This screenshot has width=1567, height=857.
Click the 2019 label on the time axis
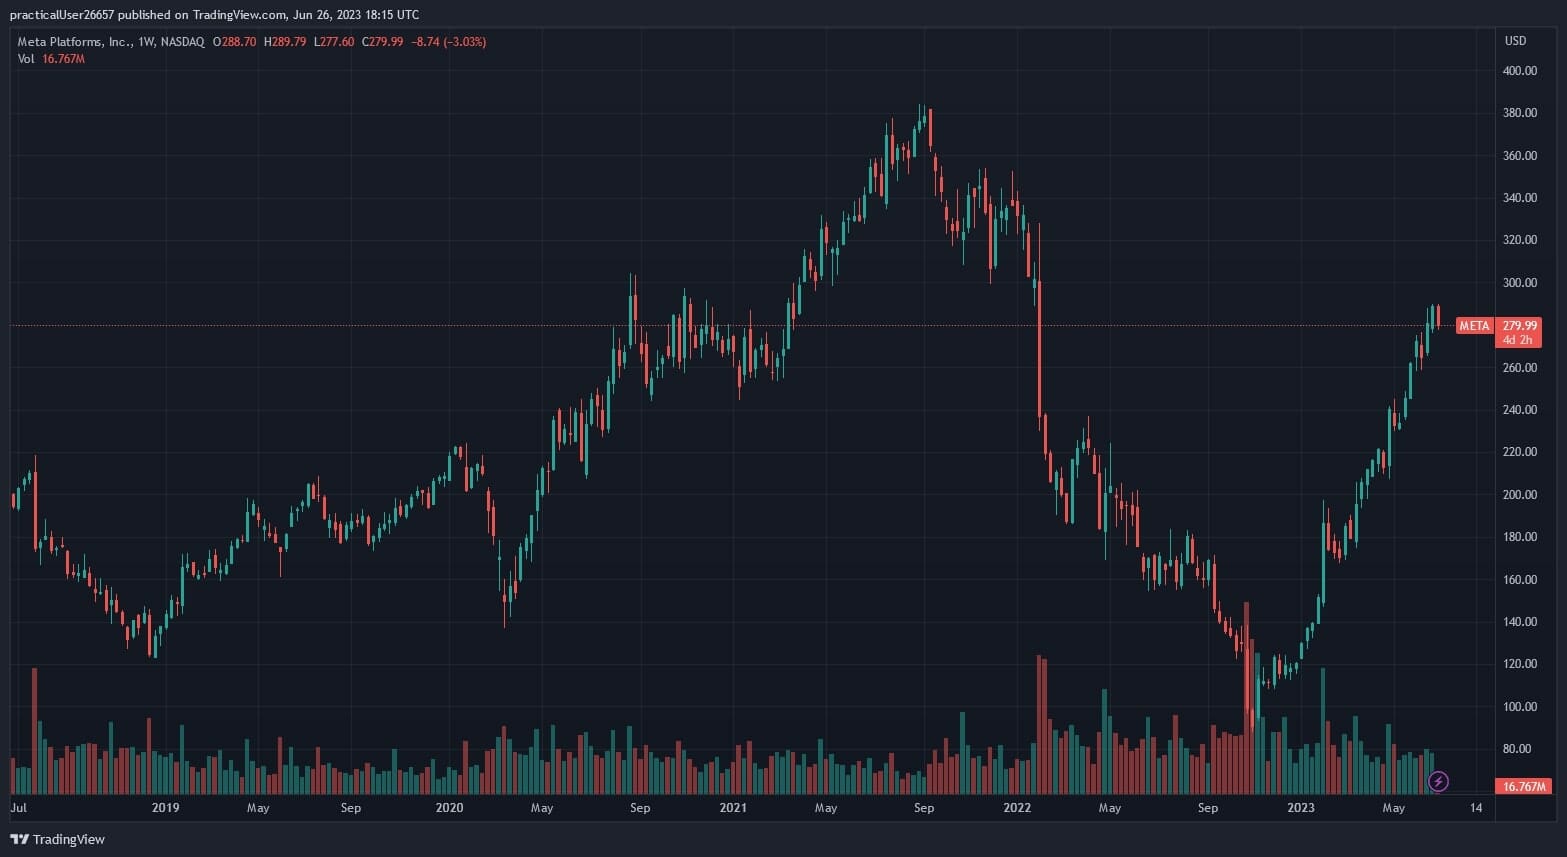click(165, 808)
